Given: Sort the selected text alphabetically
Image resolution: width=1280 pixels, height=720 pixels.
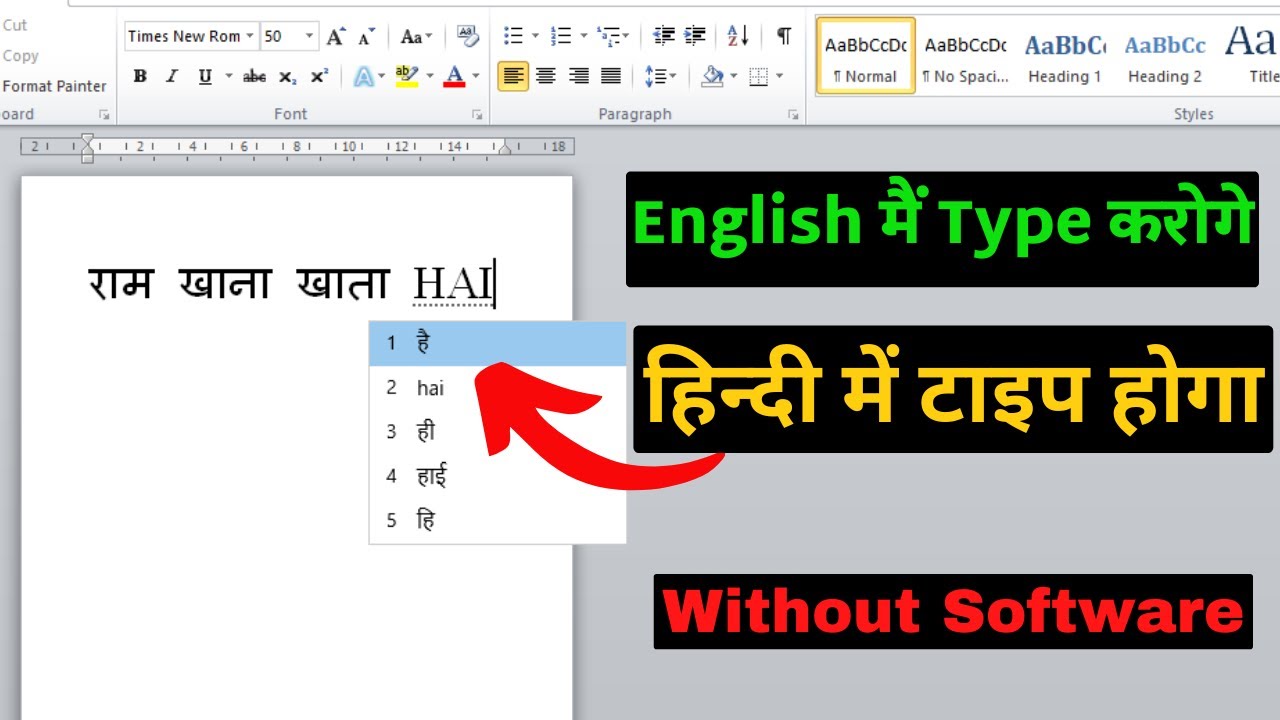Looking at the screenshot, I should point(738,36).
